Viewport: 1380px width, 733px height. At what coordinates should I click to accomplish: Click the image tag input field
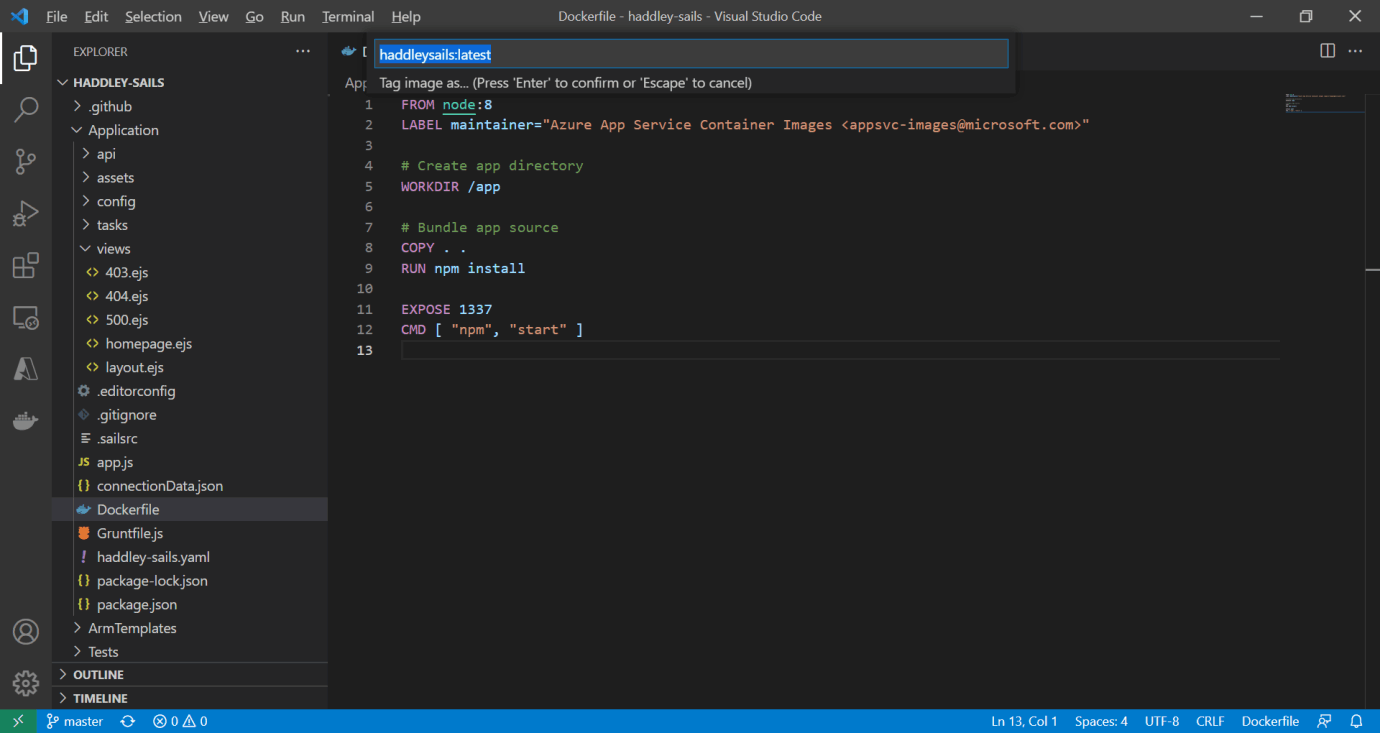tap(690, 55)
